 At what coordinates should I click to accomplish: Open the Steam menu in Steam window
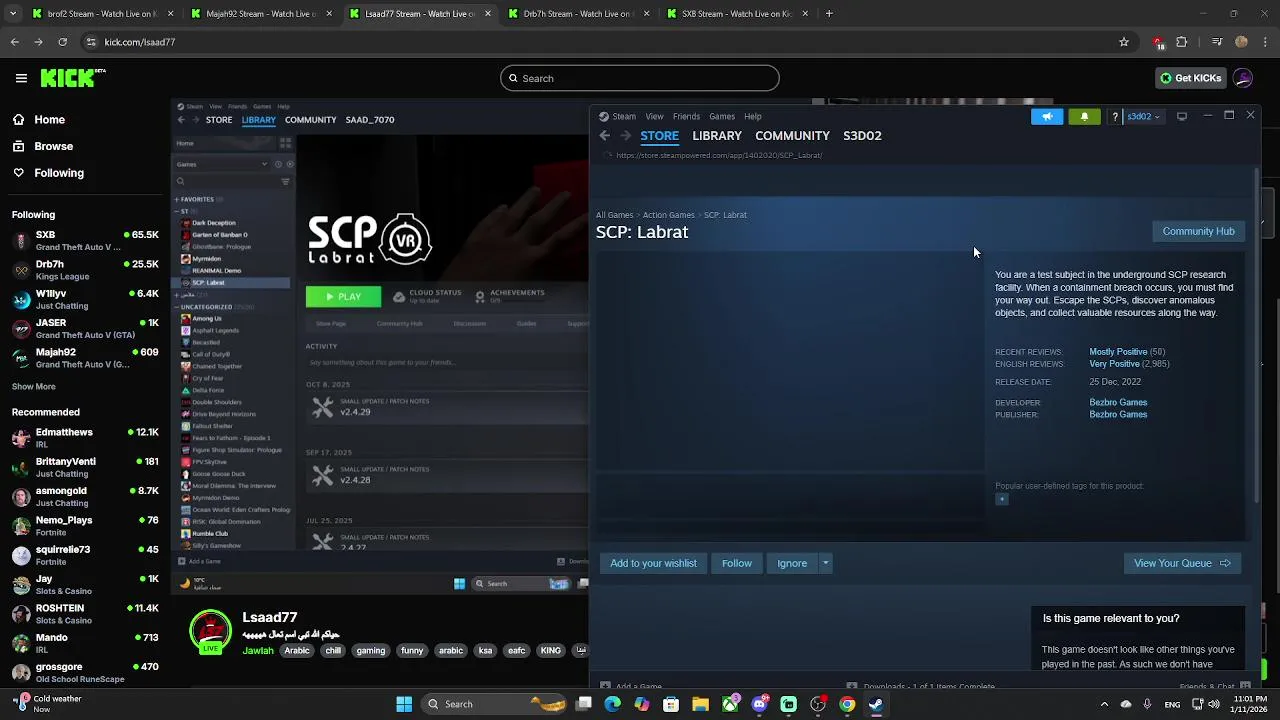tap(618, 117)
